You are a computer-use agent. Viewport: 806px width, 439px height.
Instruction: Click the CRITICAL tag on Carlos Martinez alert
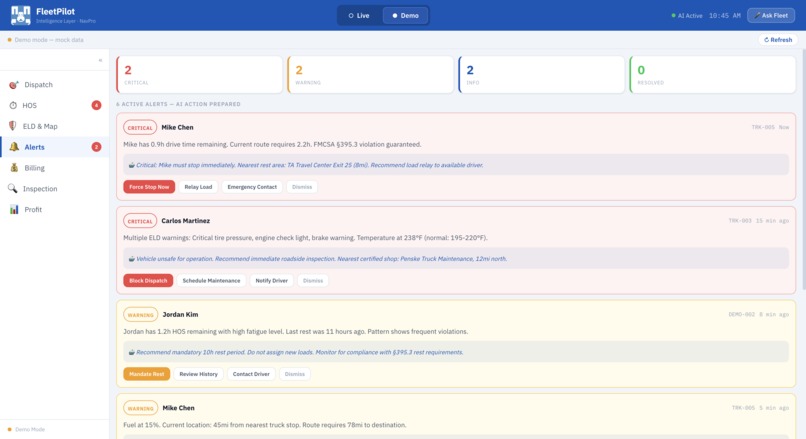[140, 221]
